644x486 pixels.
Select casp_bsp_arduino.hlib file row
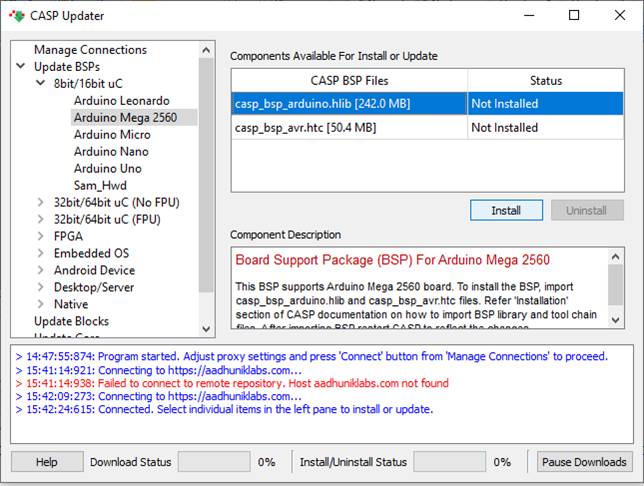(349, 104)
